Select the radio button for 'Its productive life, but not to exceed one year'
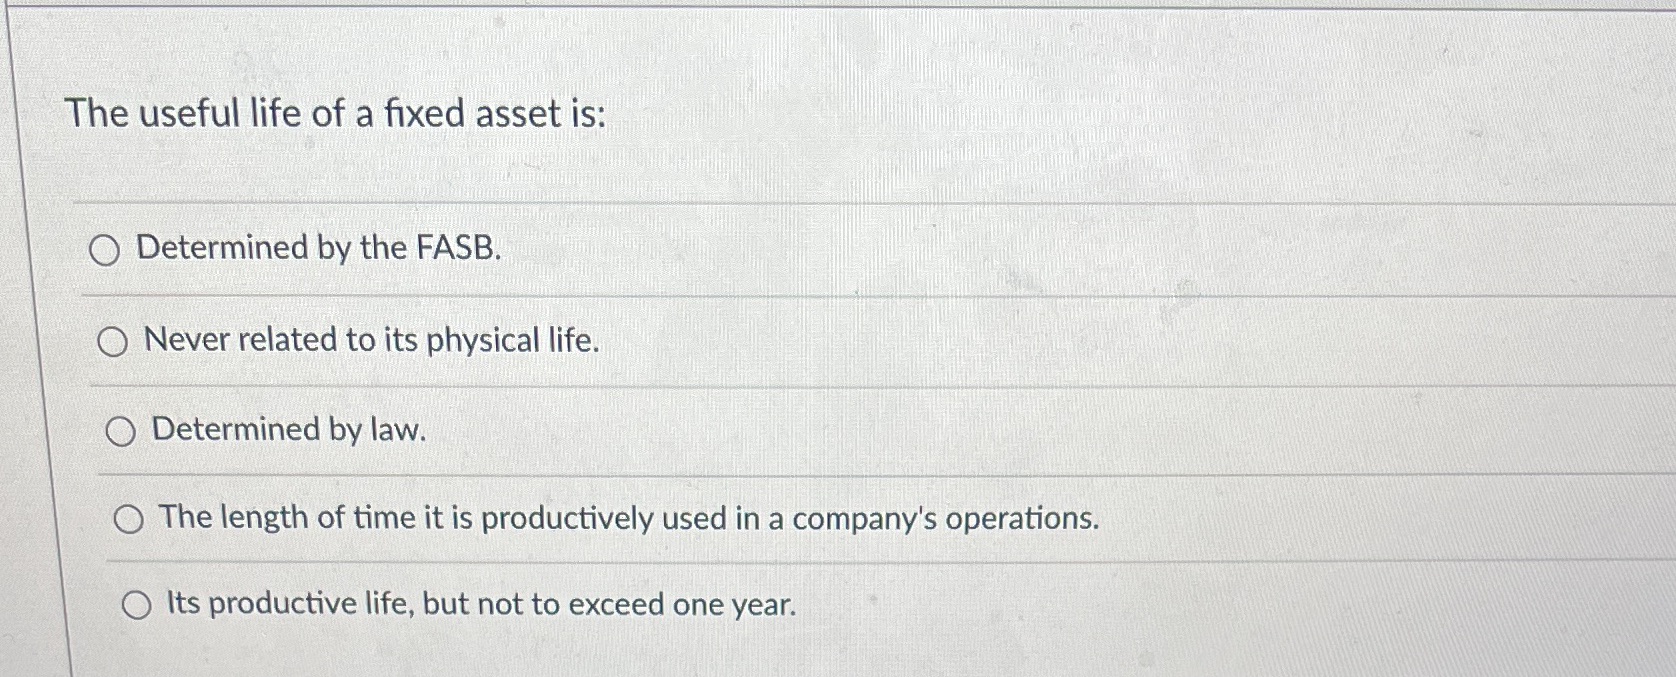The height and width of the screenshot is (677, 1676). pyautogui.click(x=136, y=603)
